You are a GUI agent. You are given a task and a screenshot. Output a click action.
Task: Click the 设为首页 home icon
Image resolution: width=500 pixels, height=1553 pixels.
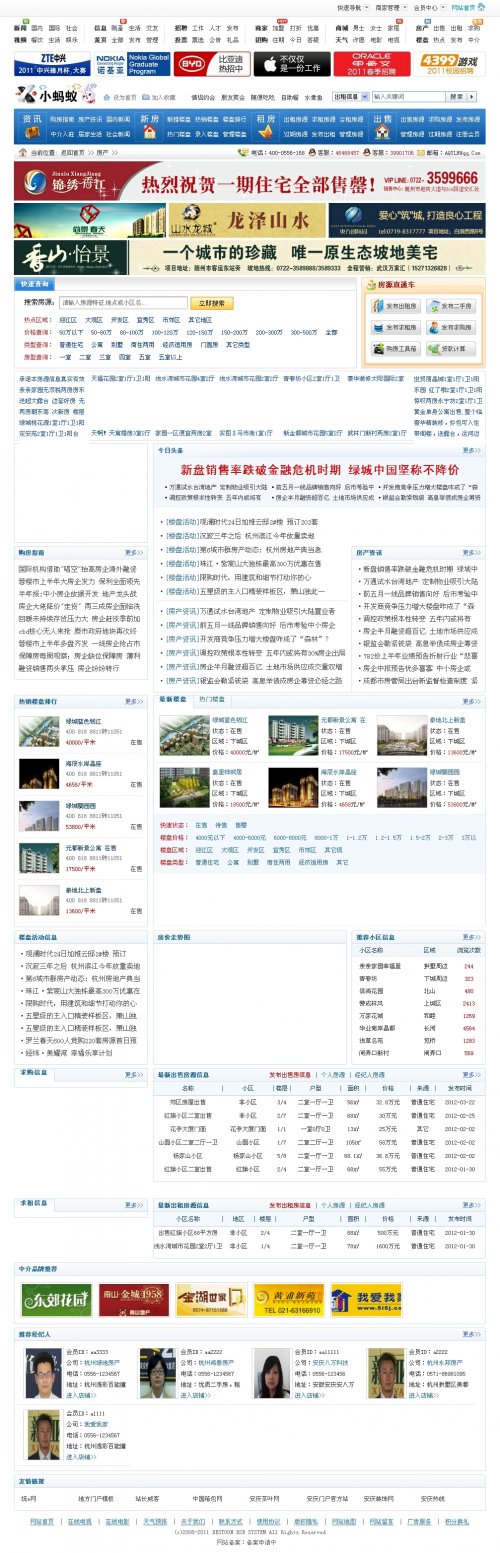[x=108, y=98]
